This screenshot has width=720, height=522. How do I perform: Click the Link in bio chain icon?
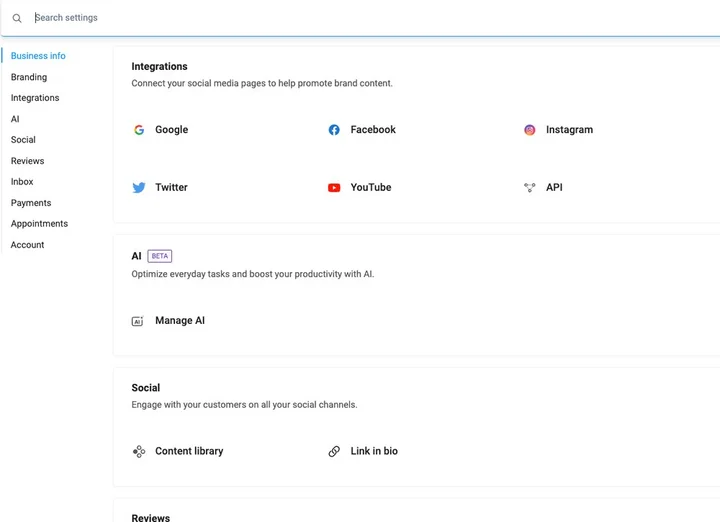(334, 451)
